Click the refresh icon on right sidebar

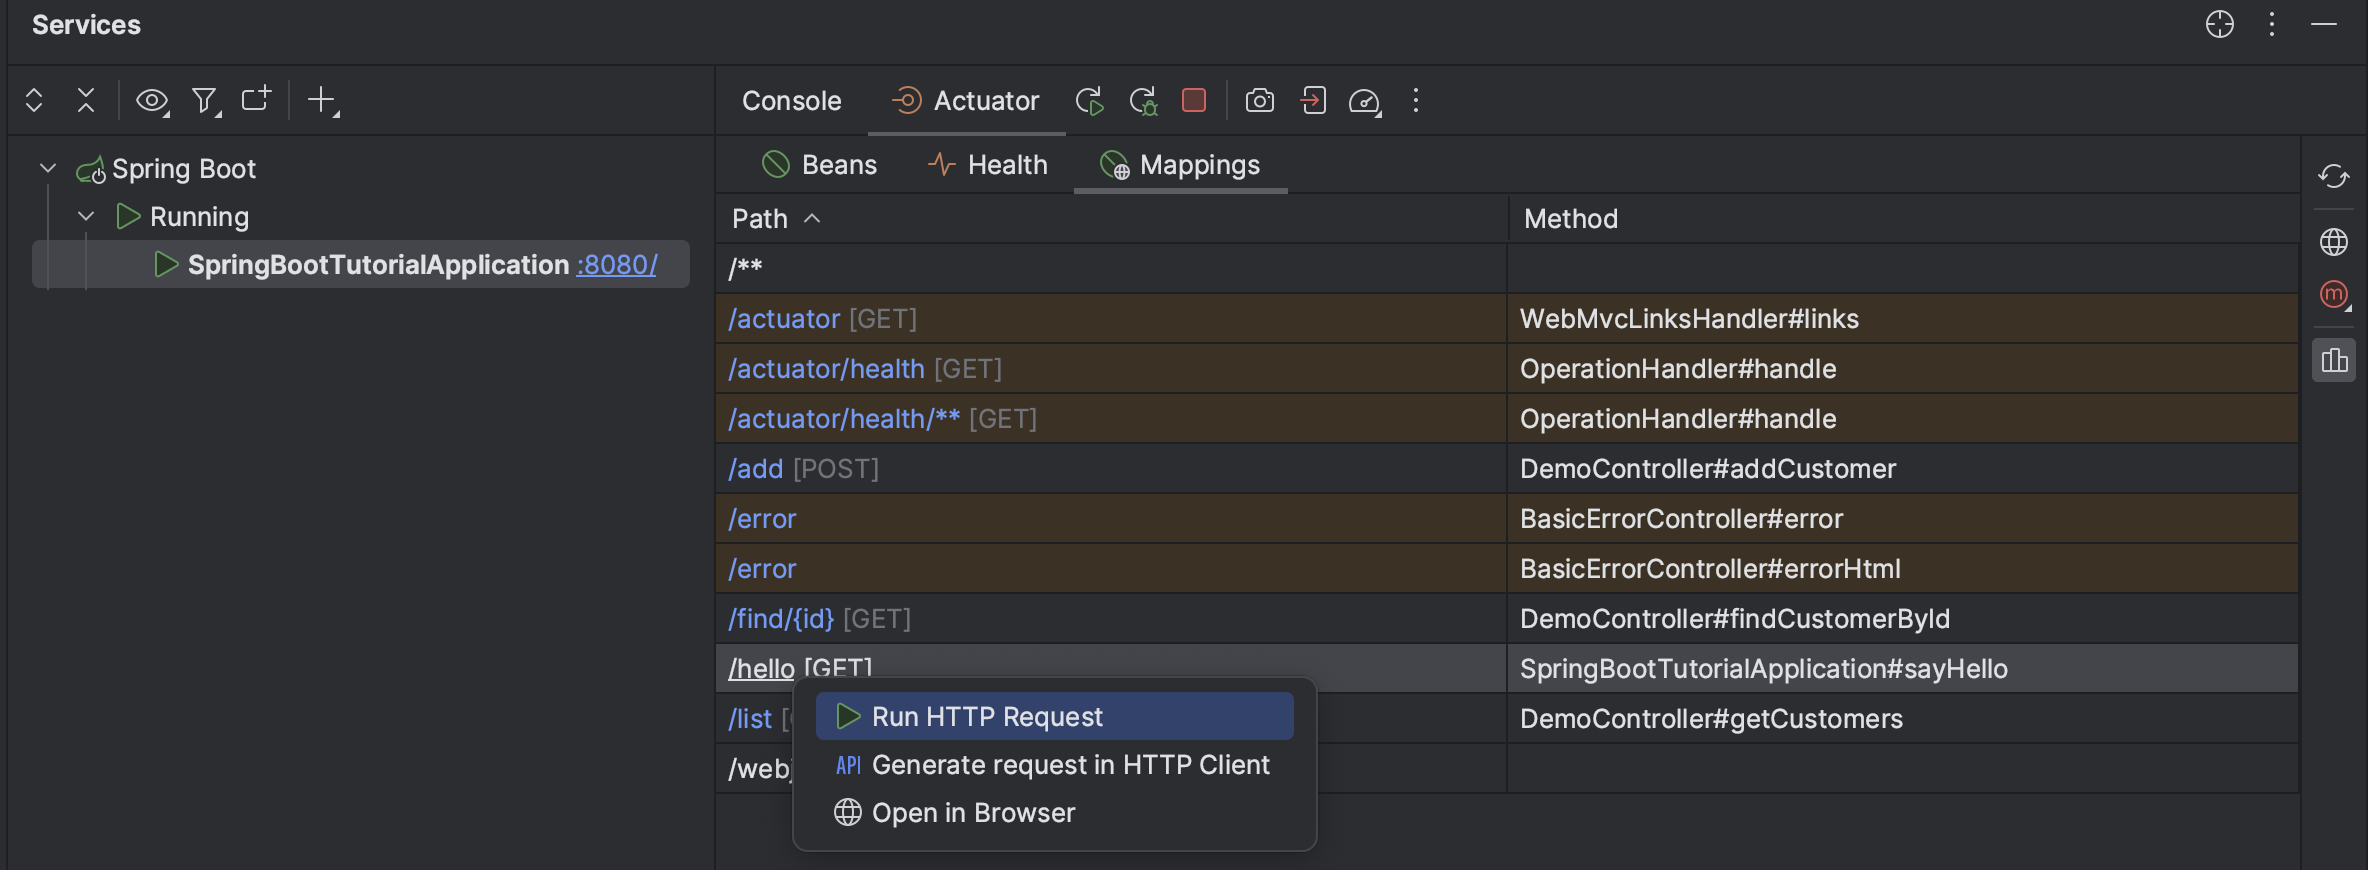click(x=2333, y=177)
